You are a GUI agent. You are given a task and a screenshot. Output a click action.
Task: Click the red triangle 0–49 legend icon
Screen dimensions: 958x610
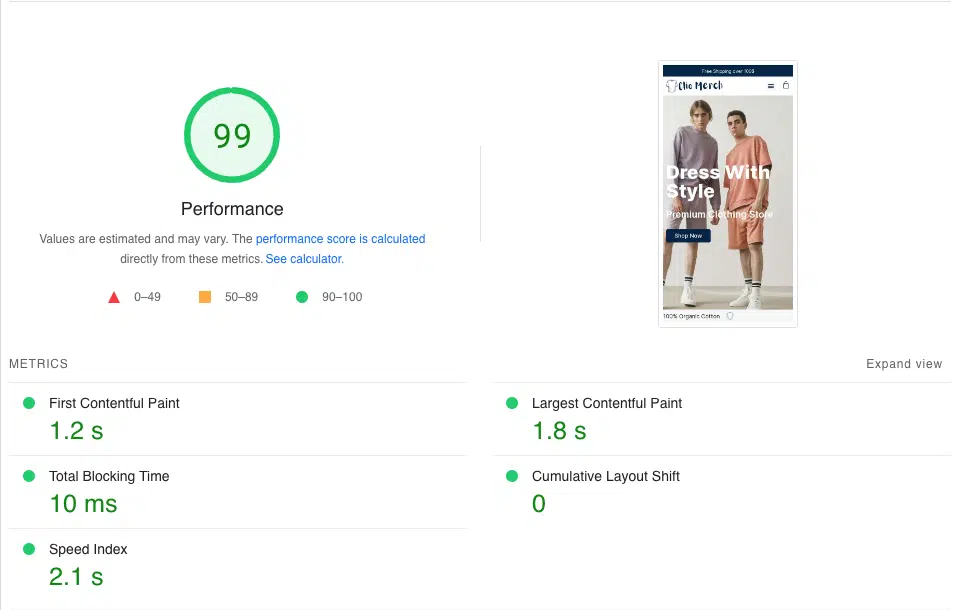tap(114, 297)
